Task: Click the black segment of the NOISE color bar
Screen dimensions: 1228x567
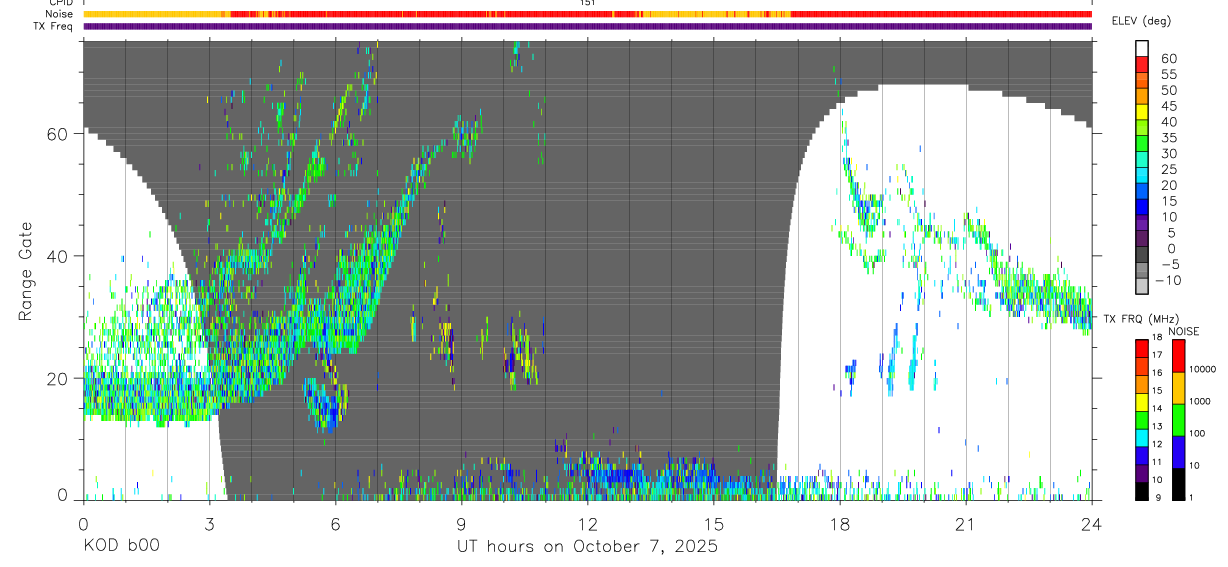Action: point(1178,484)
